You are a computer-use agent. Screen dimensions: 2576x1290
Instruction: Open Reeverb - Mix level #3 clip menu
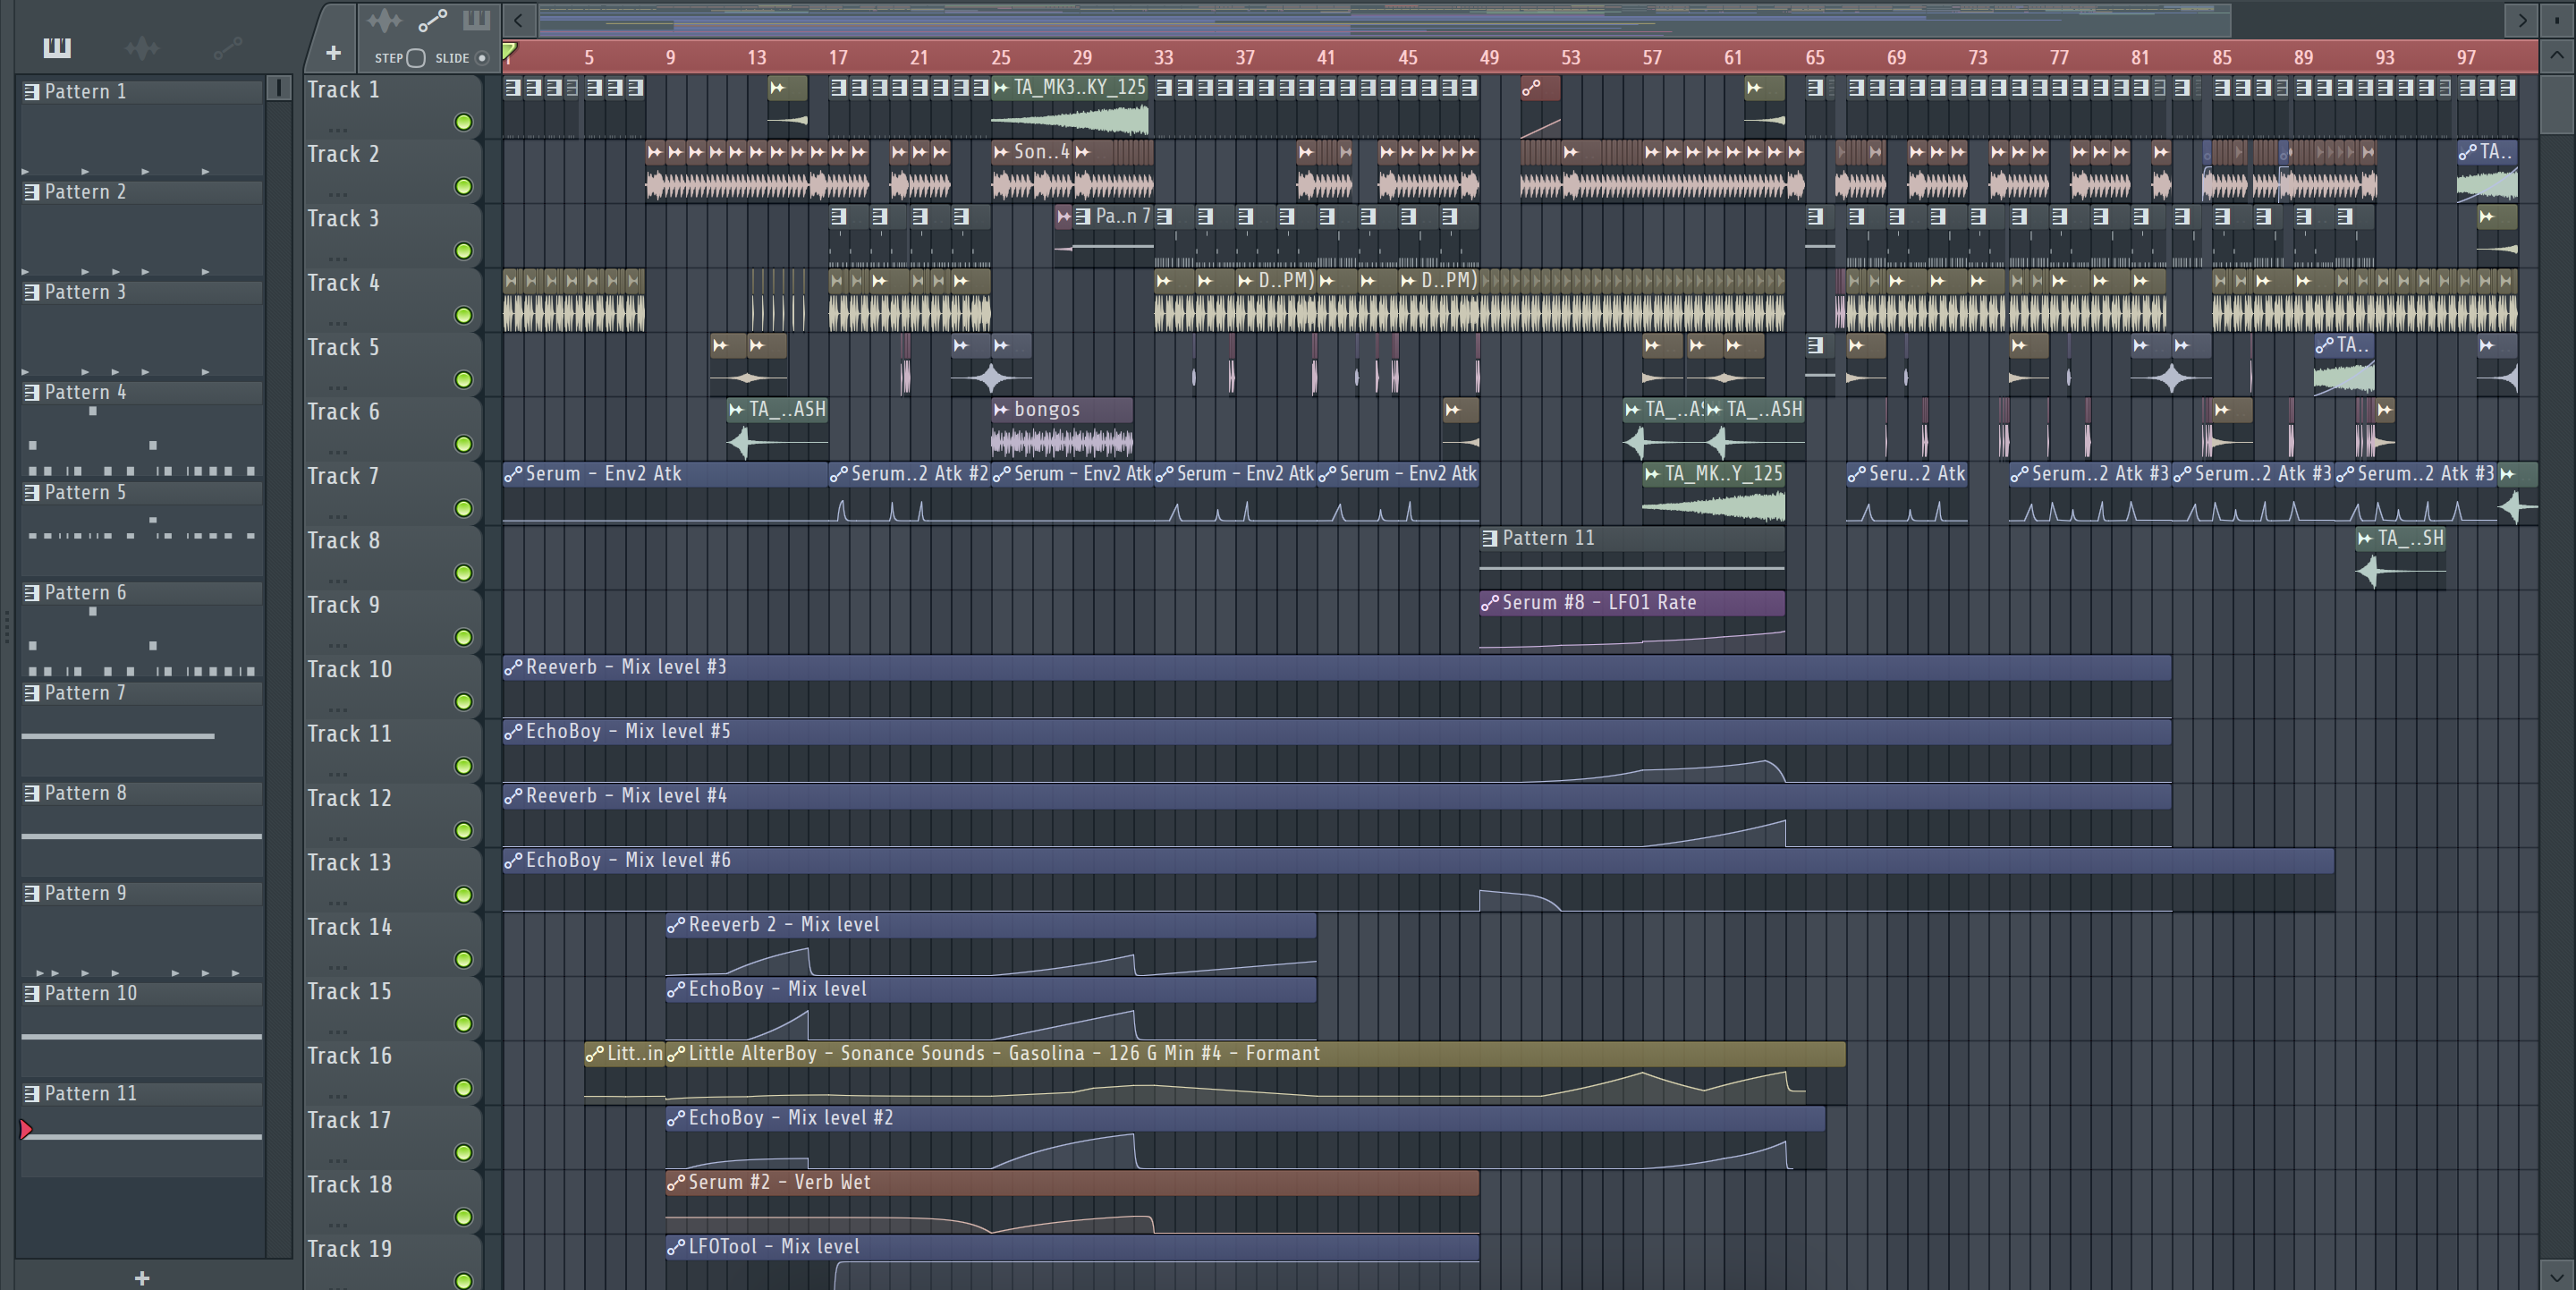[x=513, y=667]
